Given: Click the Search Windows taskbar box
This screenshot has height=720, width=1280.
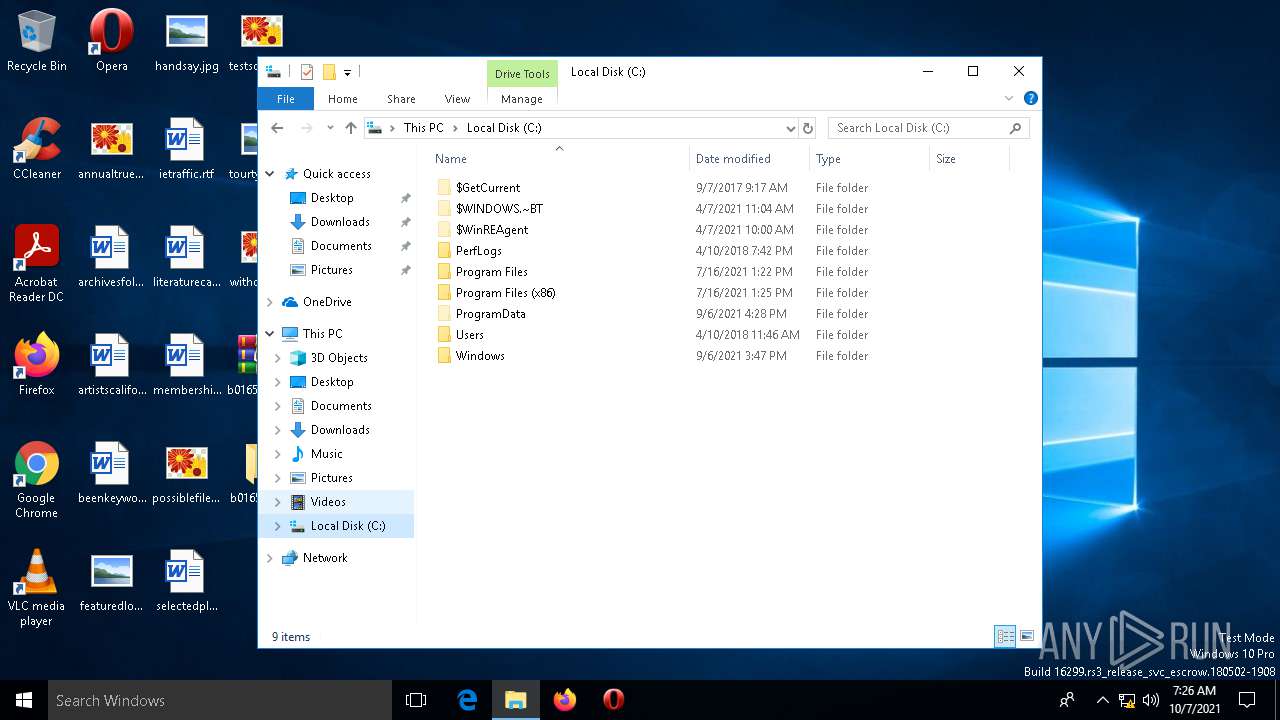Looking at the screenshot, I should [x=220, y=700].
